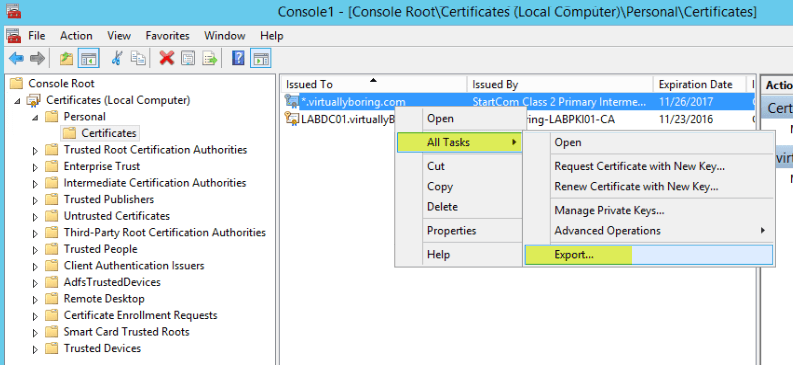Click the LABDC01 certificate icon
The width and height of the screenshot is (793, 365).
(x=292, y=119)
